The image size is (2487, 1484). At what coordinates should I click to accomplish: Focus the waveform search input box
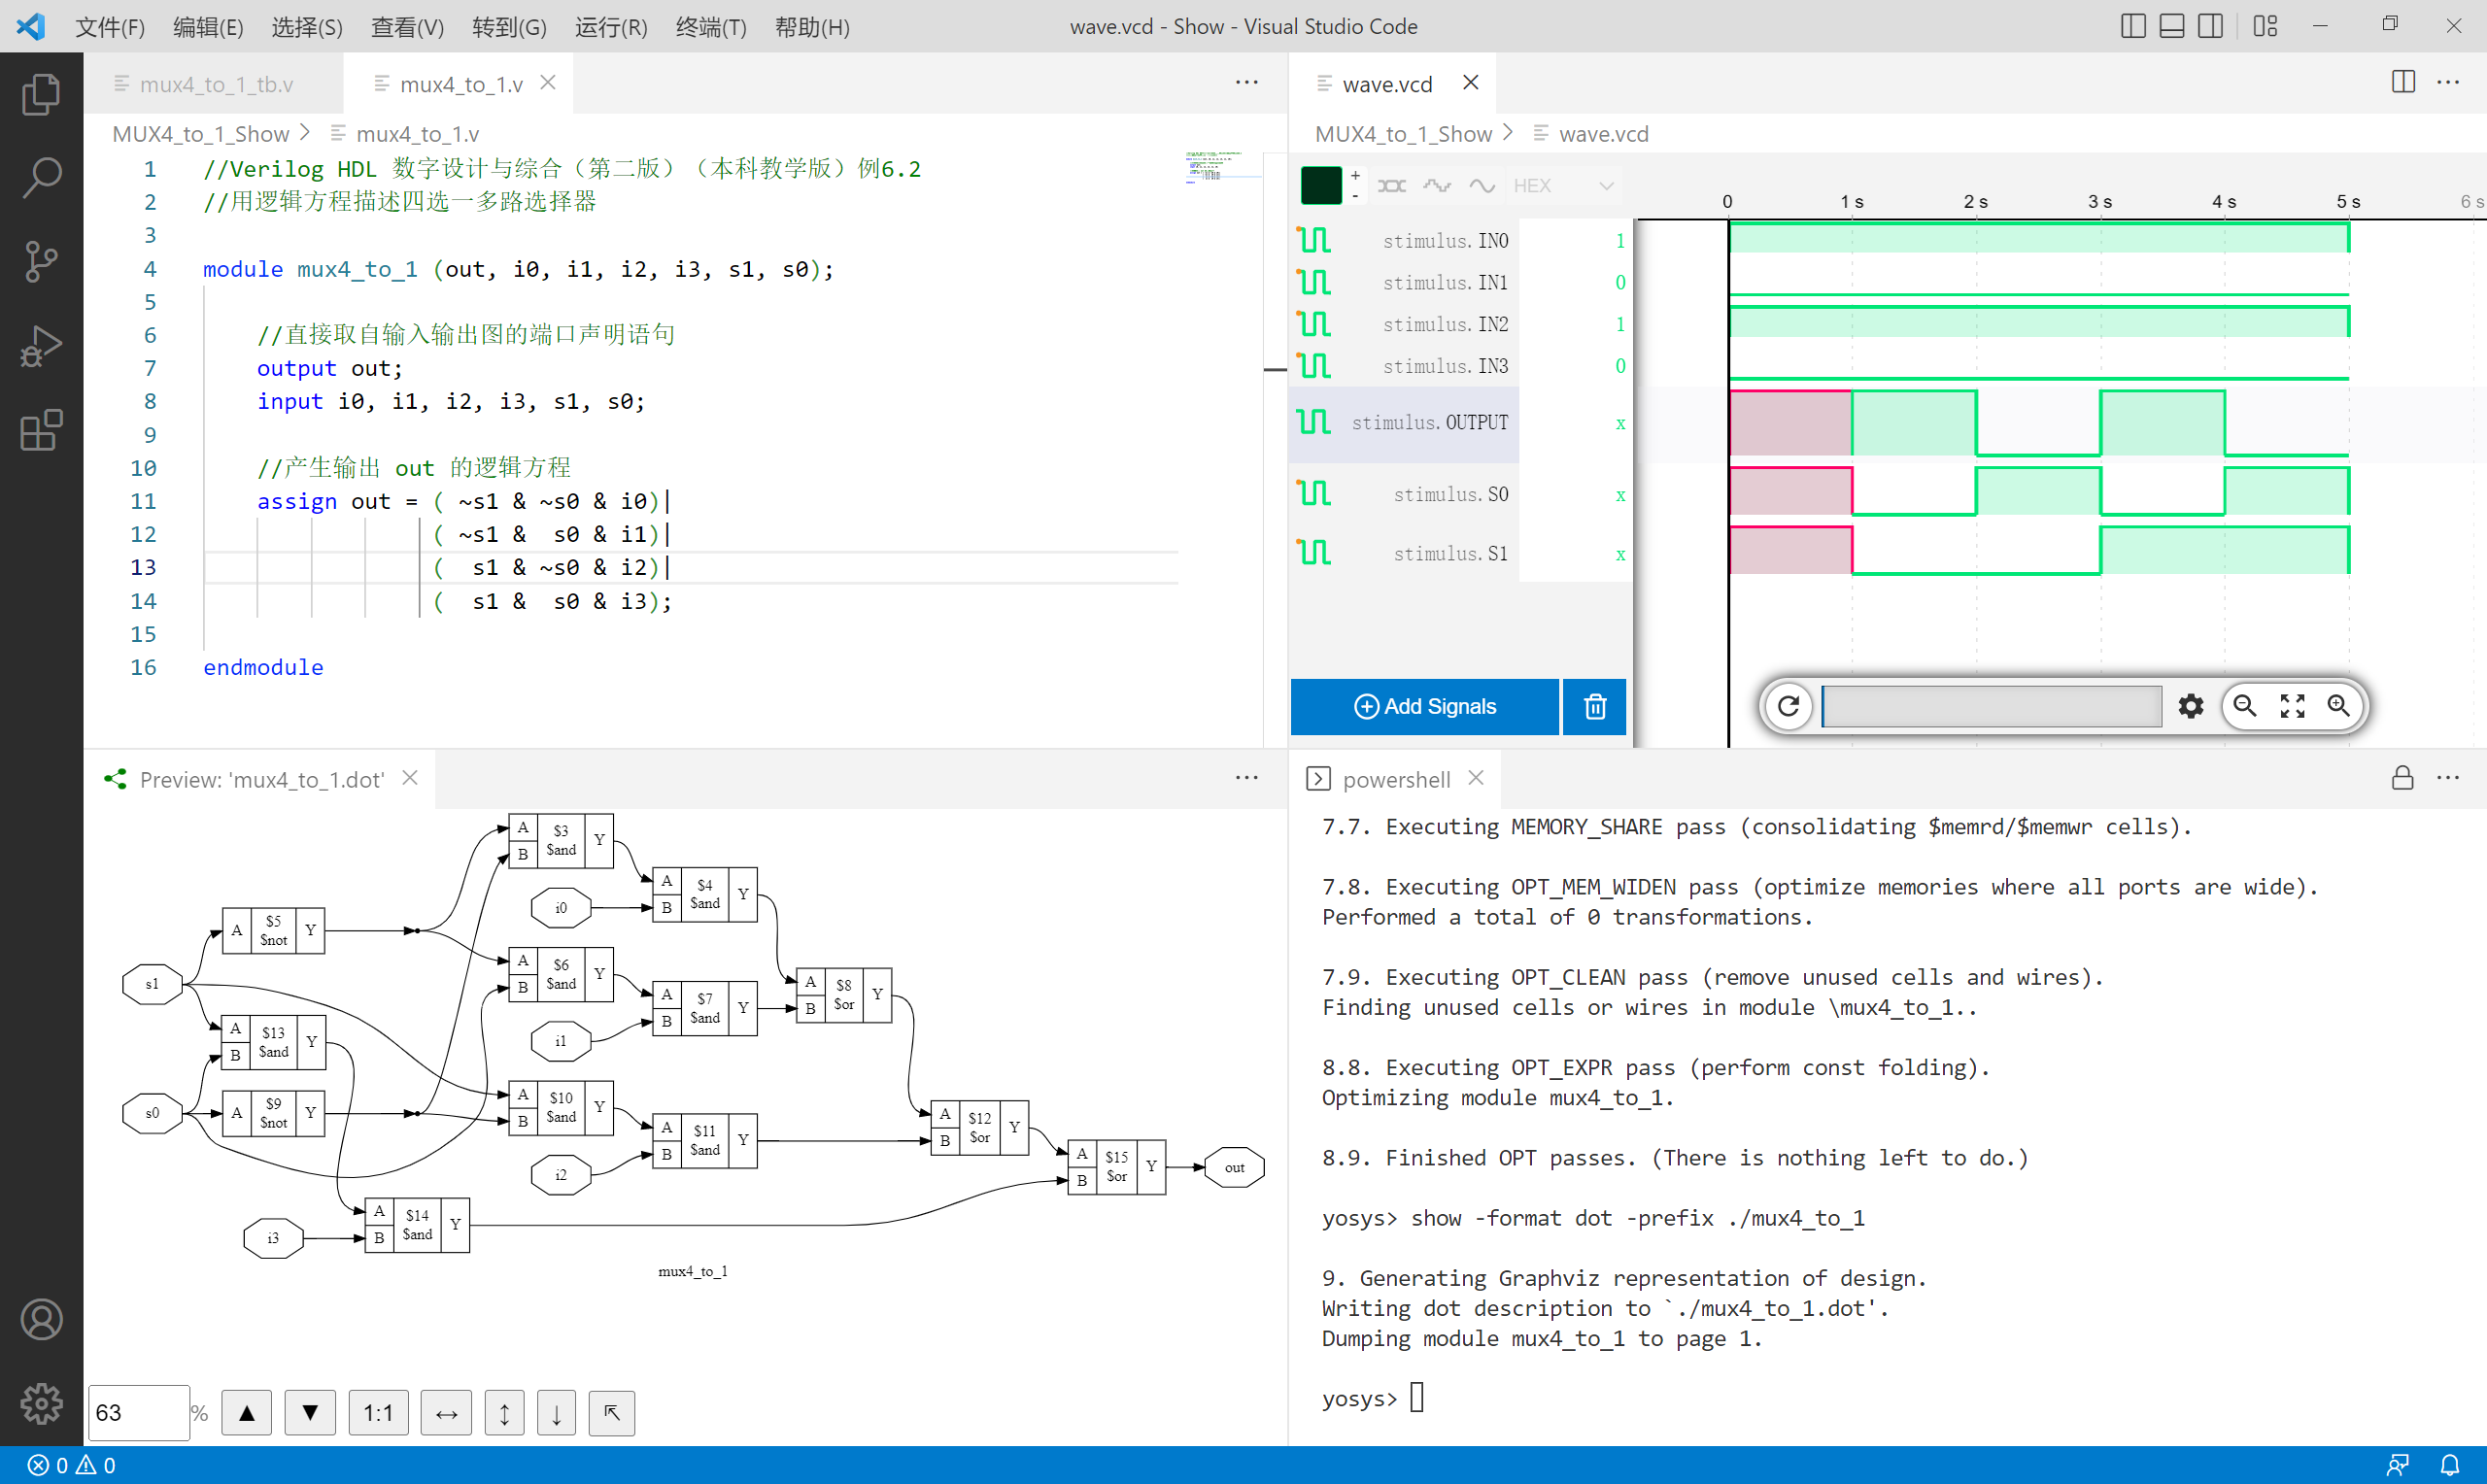[x=1992, y=706]
